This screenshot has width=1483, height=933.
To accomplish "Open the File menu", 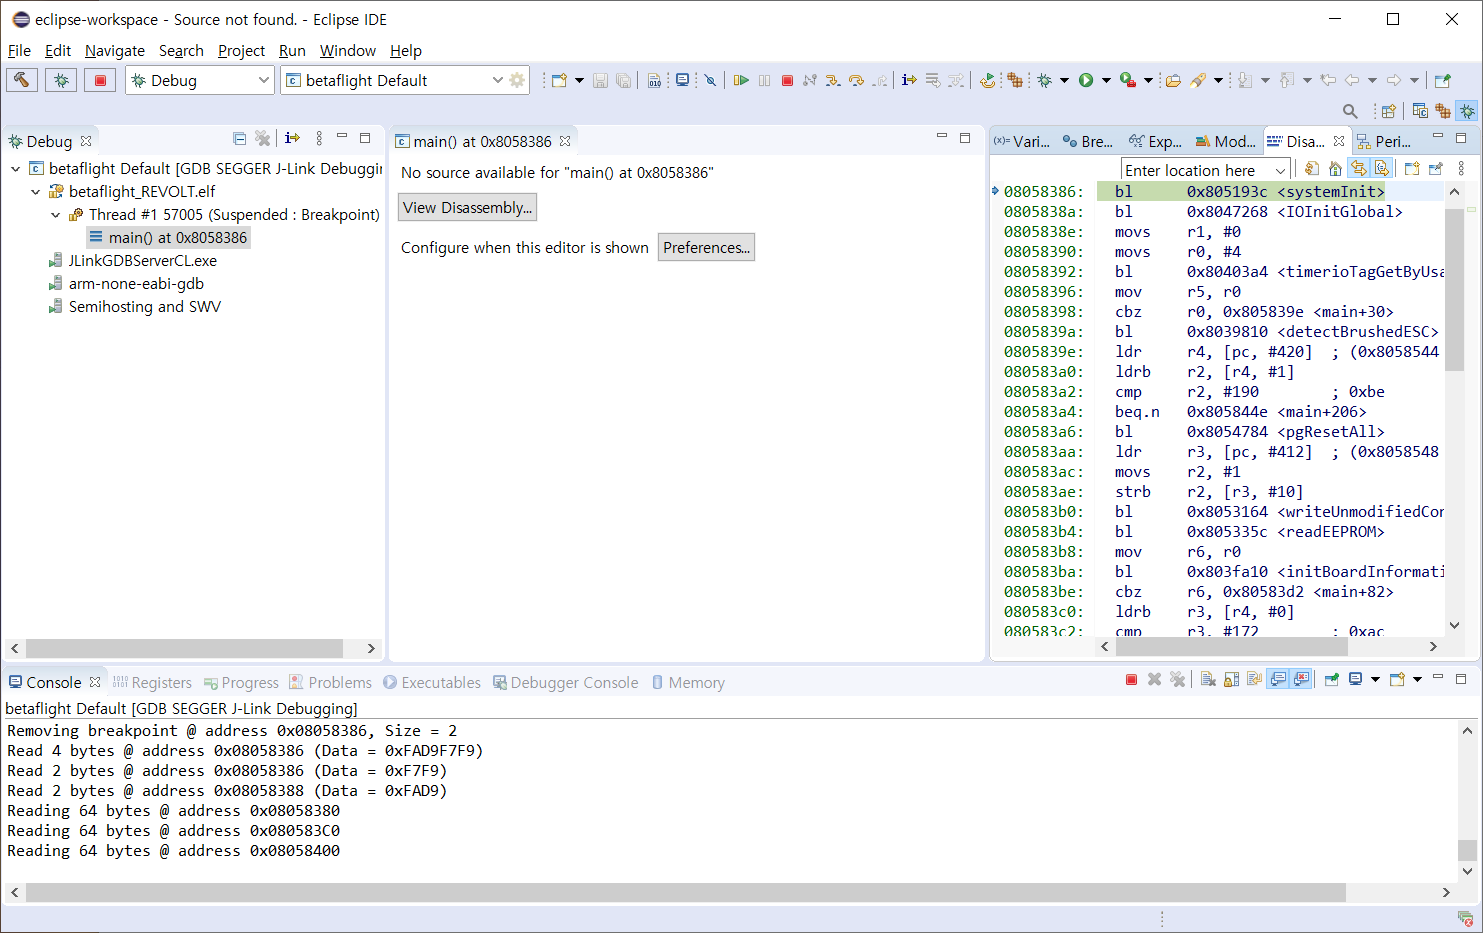I will tap(19, 50).
